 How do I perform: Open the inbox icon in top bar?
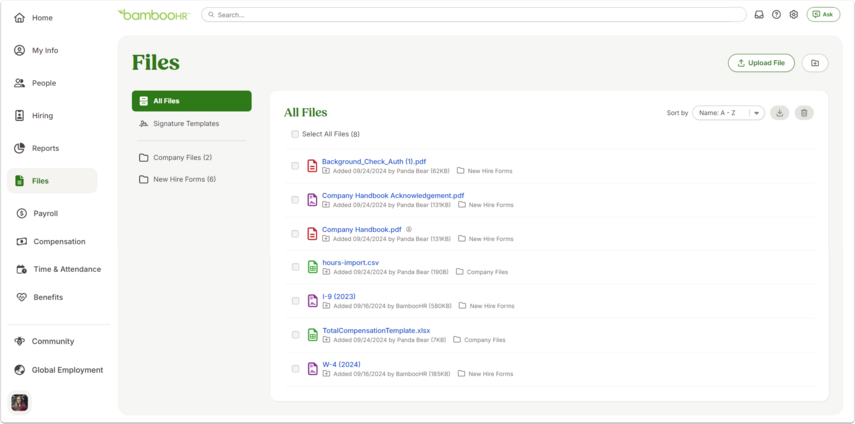(758, 15)
